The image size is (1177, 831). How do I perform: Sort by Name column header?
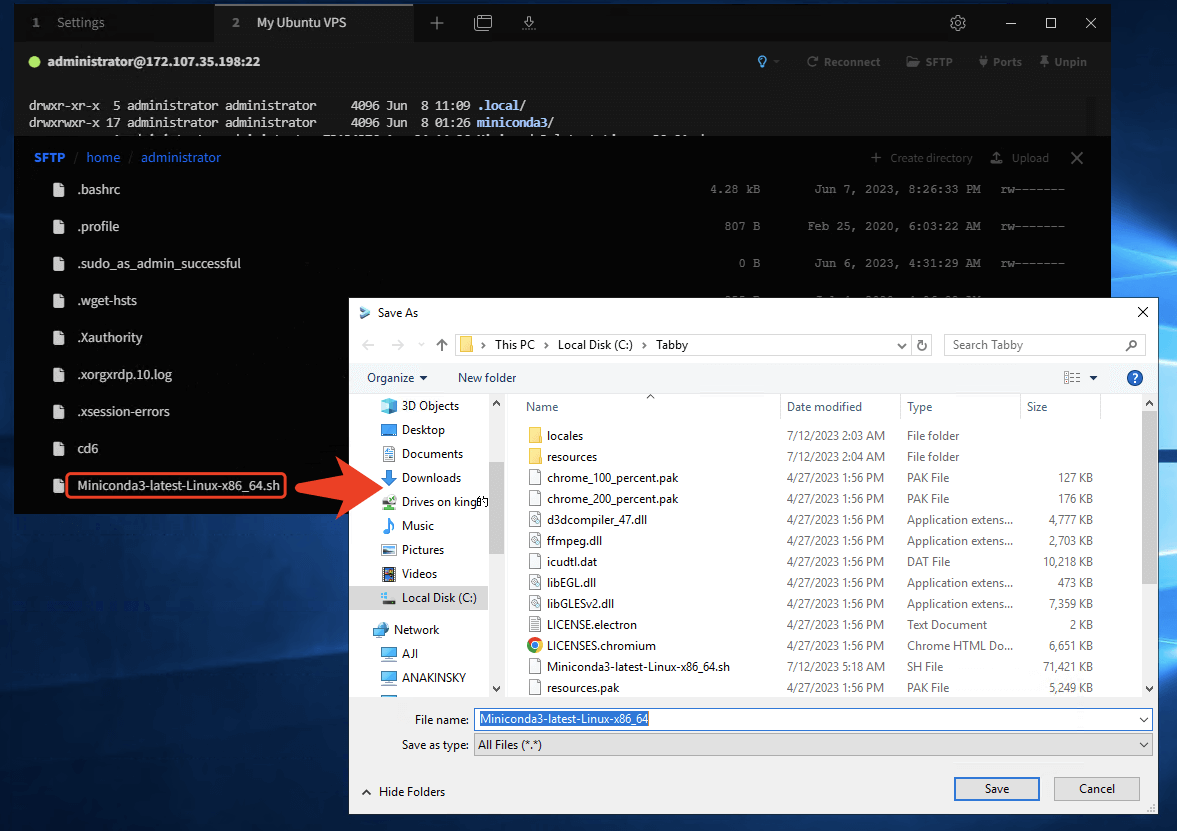pos(542,407)
